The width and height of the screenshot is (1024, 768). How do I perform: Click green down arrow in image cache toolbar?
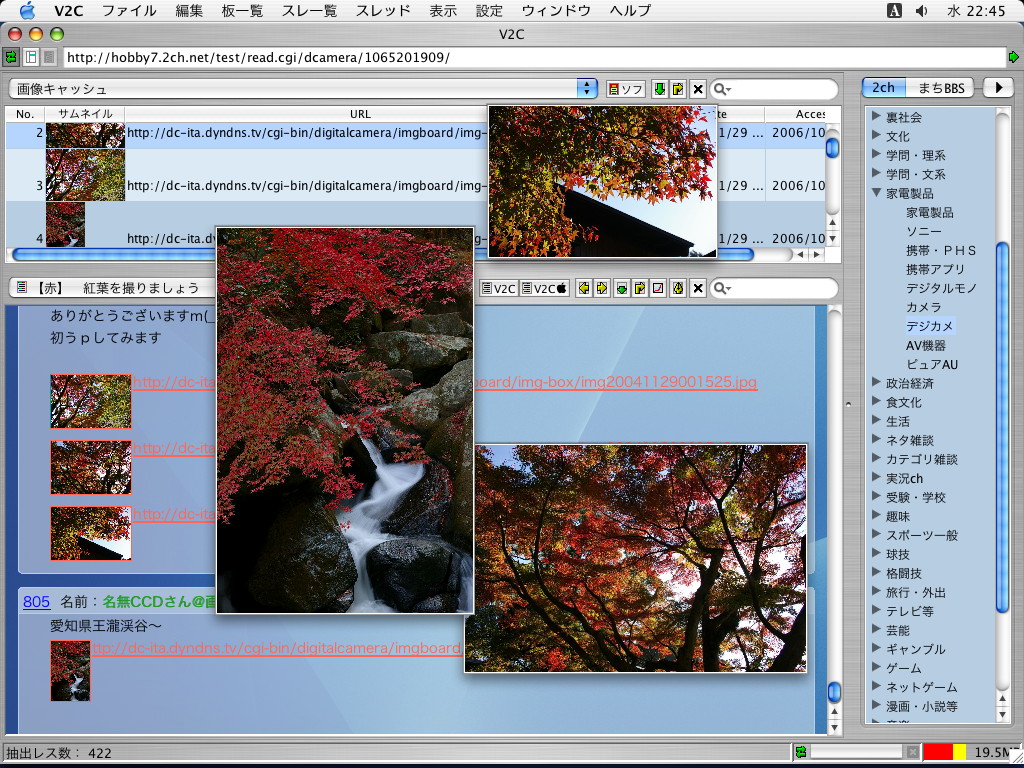tap(660, 89)
